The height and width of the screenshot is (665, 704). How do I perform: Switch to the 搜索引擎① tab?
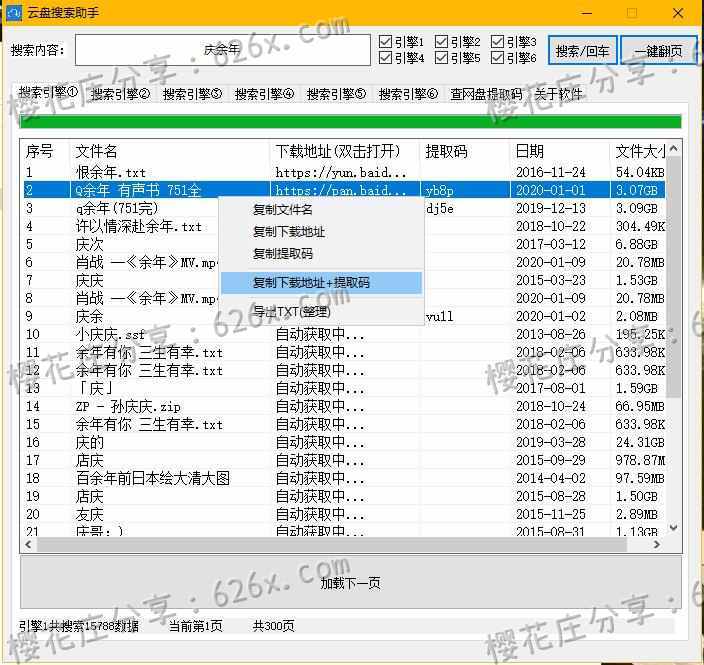tap(48, 93)
